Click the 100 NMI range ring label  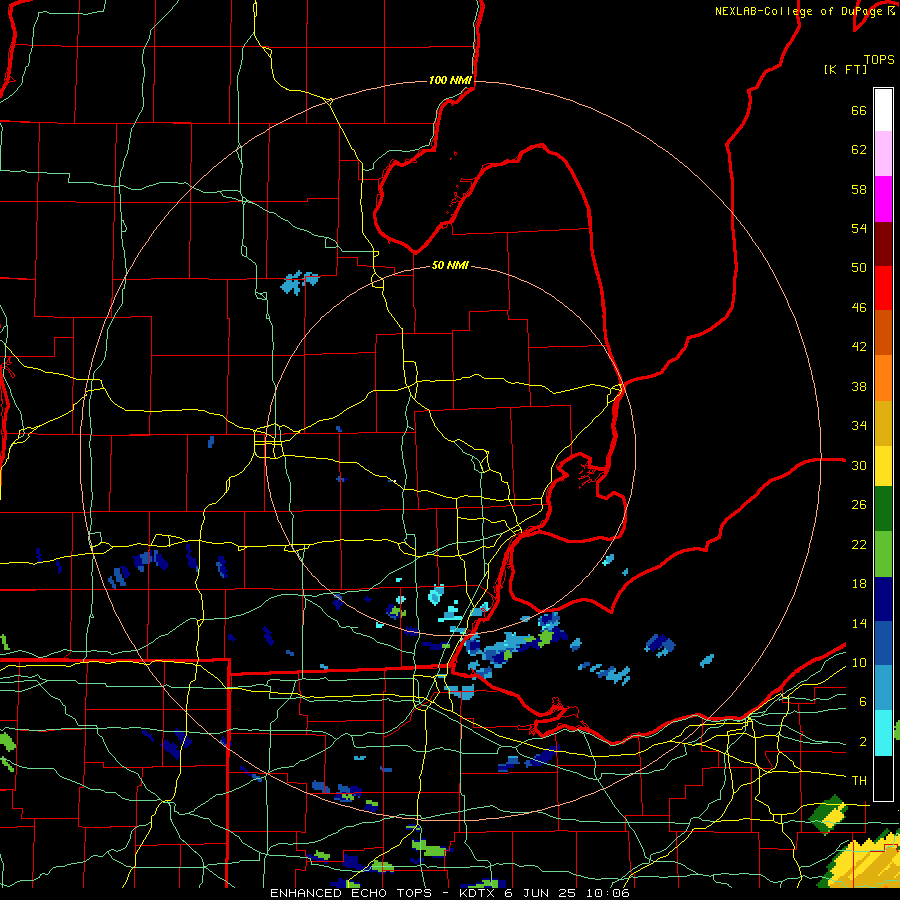(450, 80)
